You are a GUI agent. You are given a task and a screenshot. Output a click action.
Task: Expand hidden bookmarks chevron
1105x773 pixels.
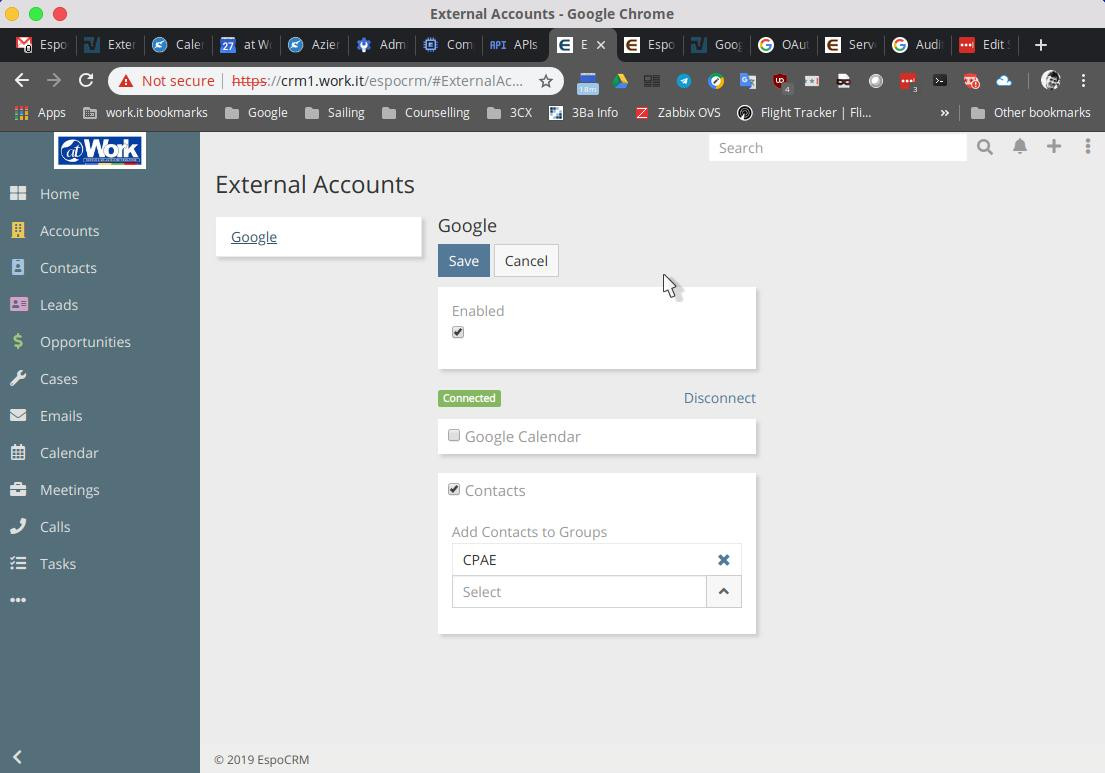[x=944, y=113]
